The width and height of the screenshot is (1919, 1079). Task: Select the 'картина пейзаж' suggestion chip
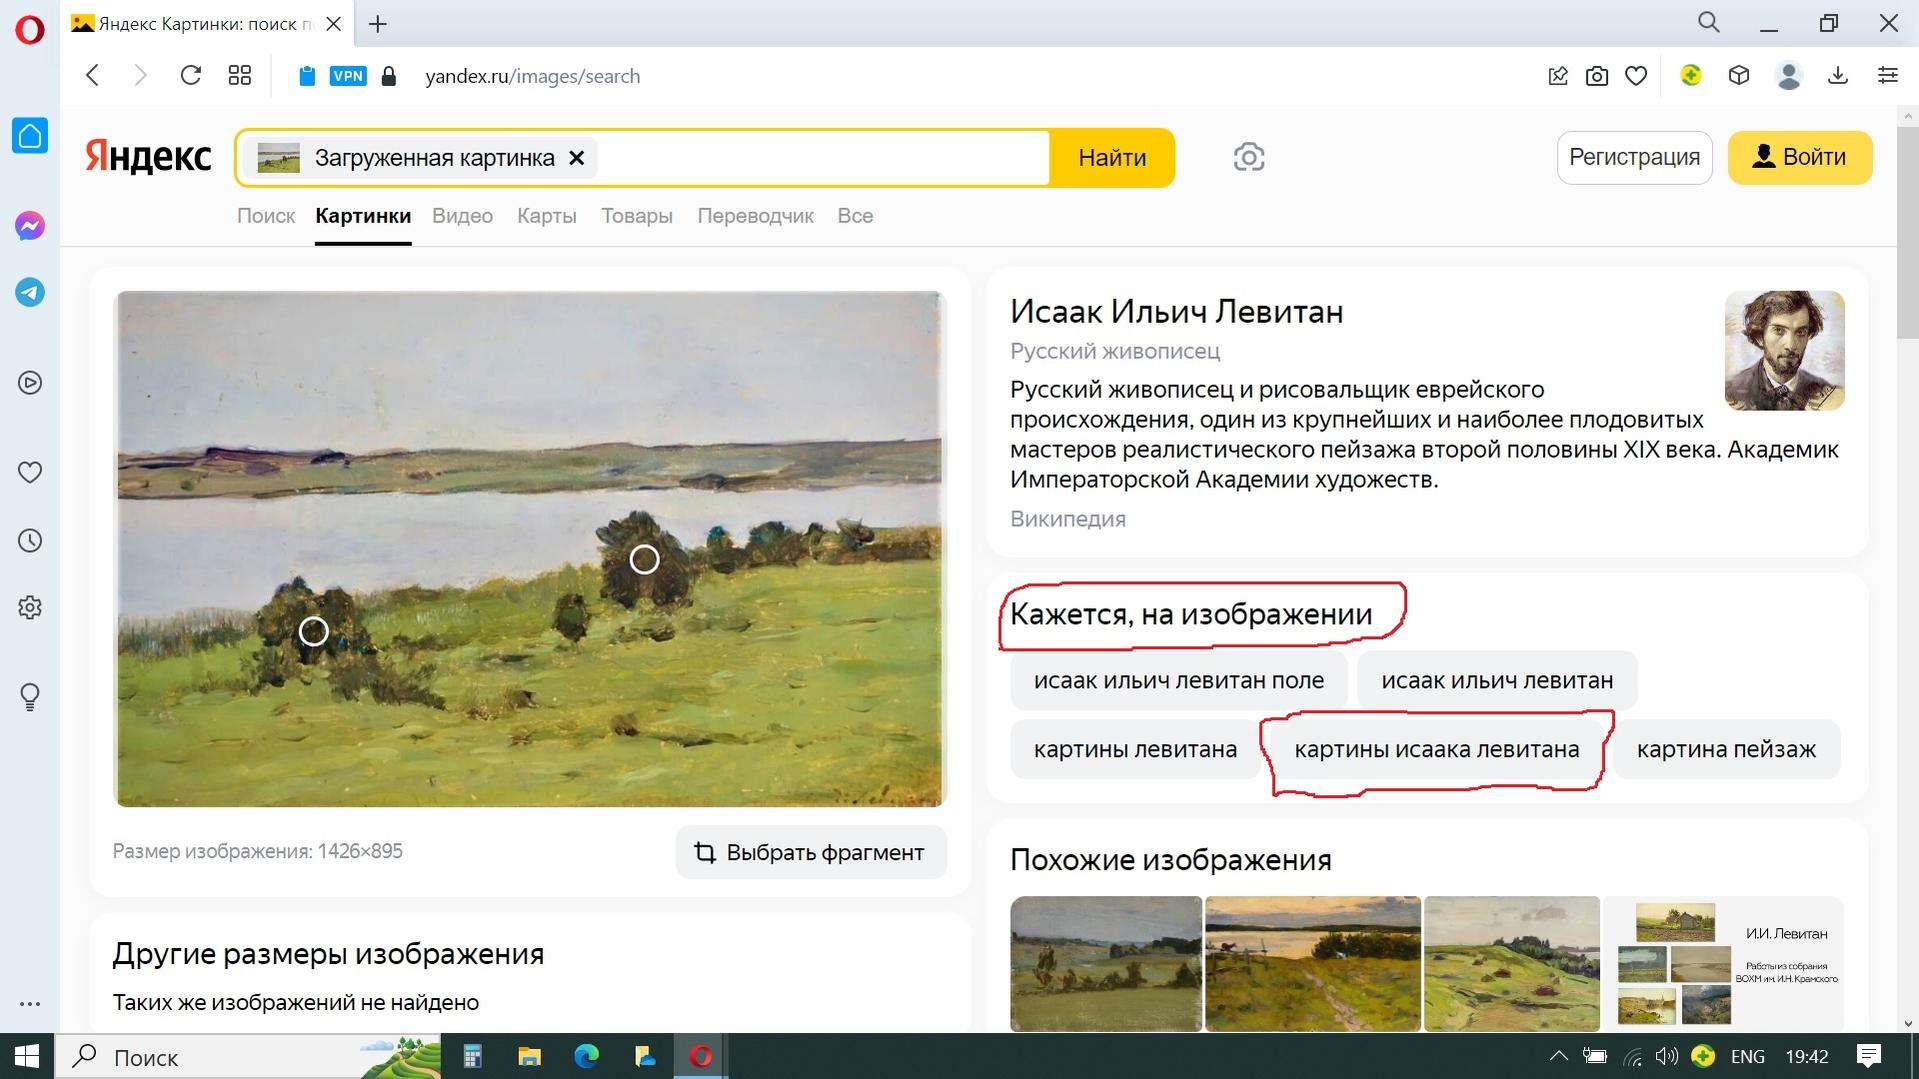click(1726, 749)
